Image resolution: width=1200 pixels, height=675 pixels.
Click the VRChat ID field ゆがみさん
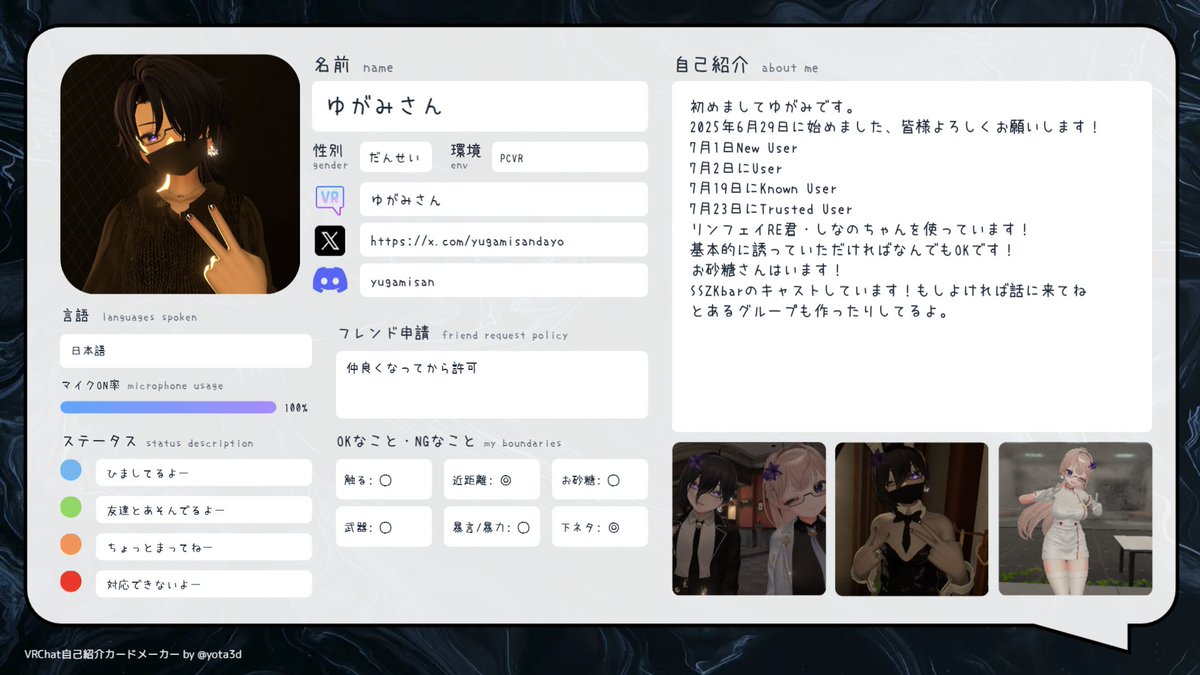(504, 199)
